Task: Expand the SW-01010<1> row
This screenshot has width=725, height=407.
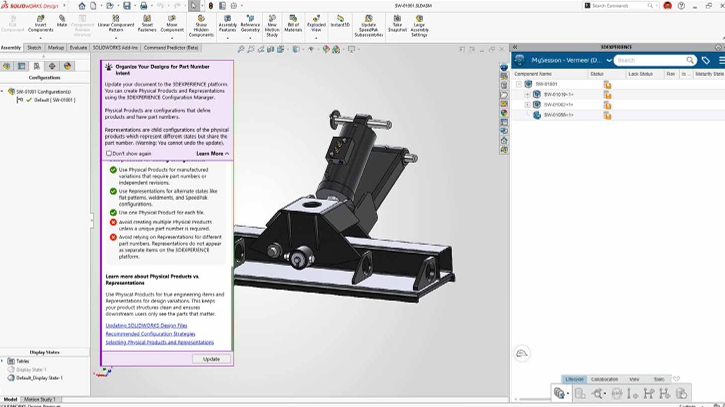Action: (x=527, y=94)
